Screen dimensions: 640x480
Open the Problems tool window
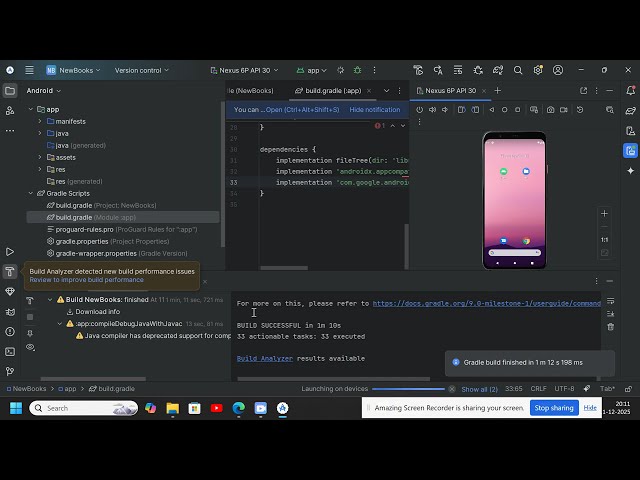click(x=10, y=332)
